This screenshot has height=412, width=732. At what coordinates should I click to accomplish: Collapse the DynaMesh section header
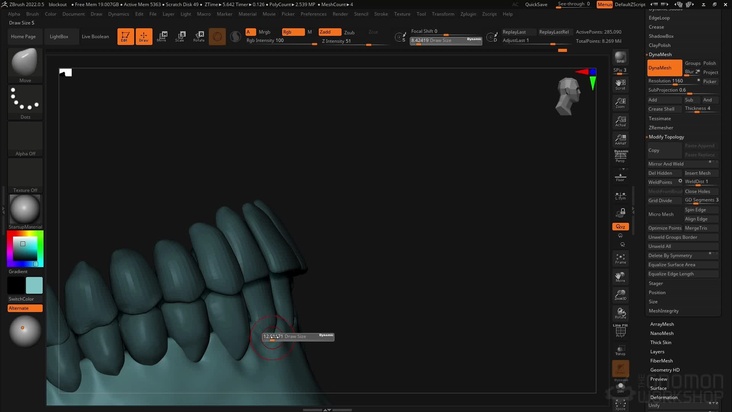click(x=660, y=55)
